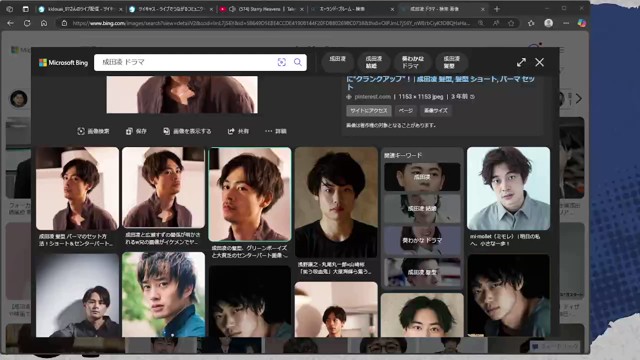Save the image with 保存
Screen dimensions: 640x360
(136, 131)
